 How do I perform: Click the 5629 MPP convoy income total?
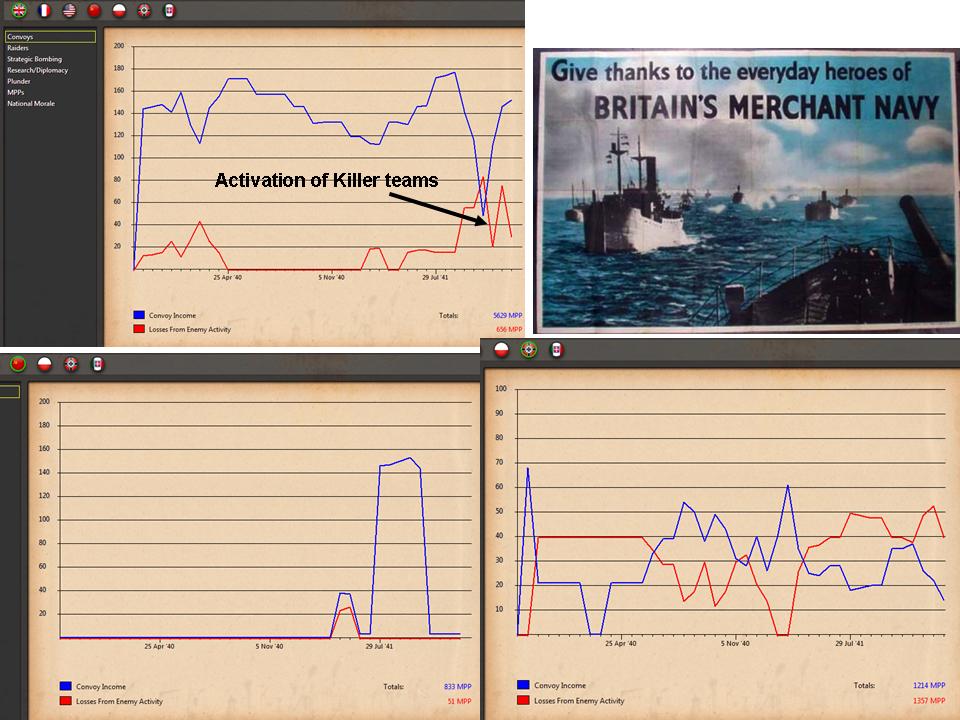pyautogui.click(x=508, y=315)
